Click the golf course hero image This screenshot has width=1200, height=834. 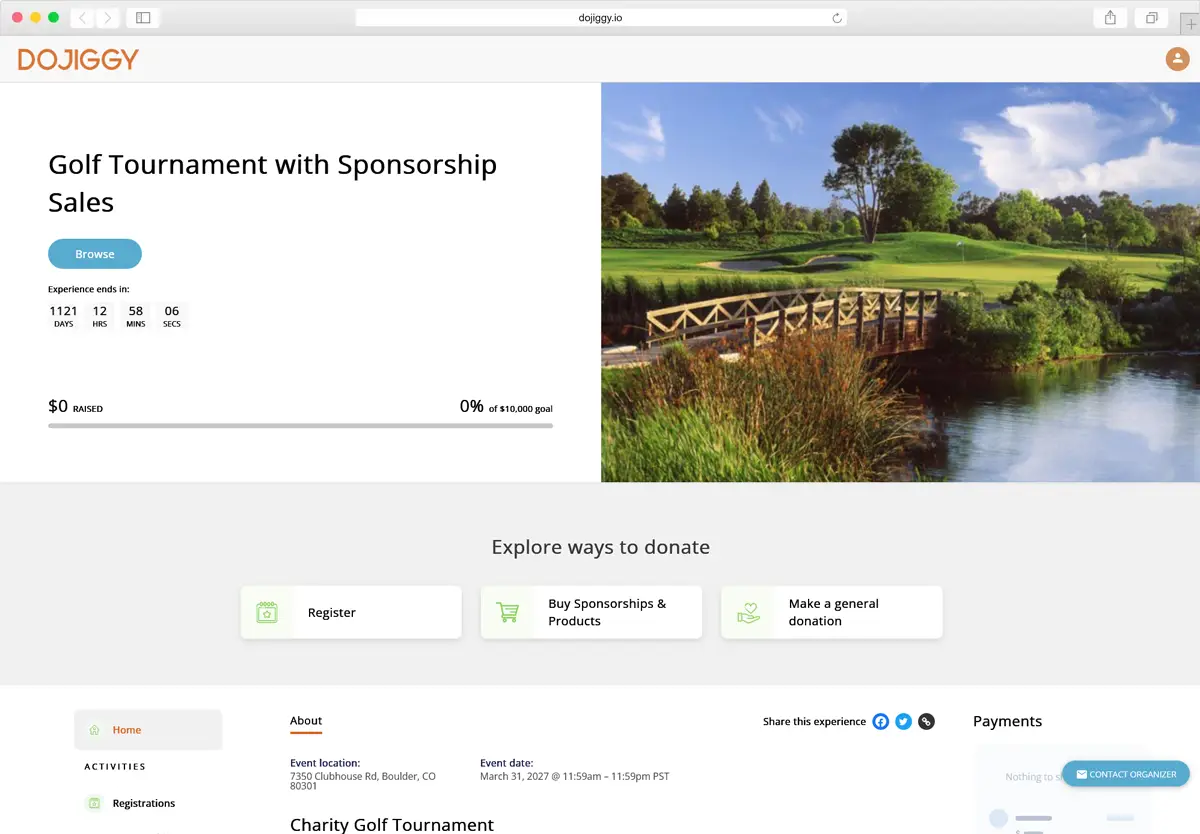pos(900,281)
